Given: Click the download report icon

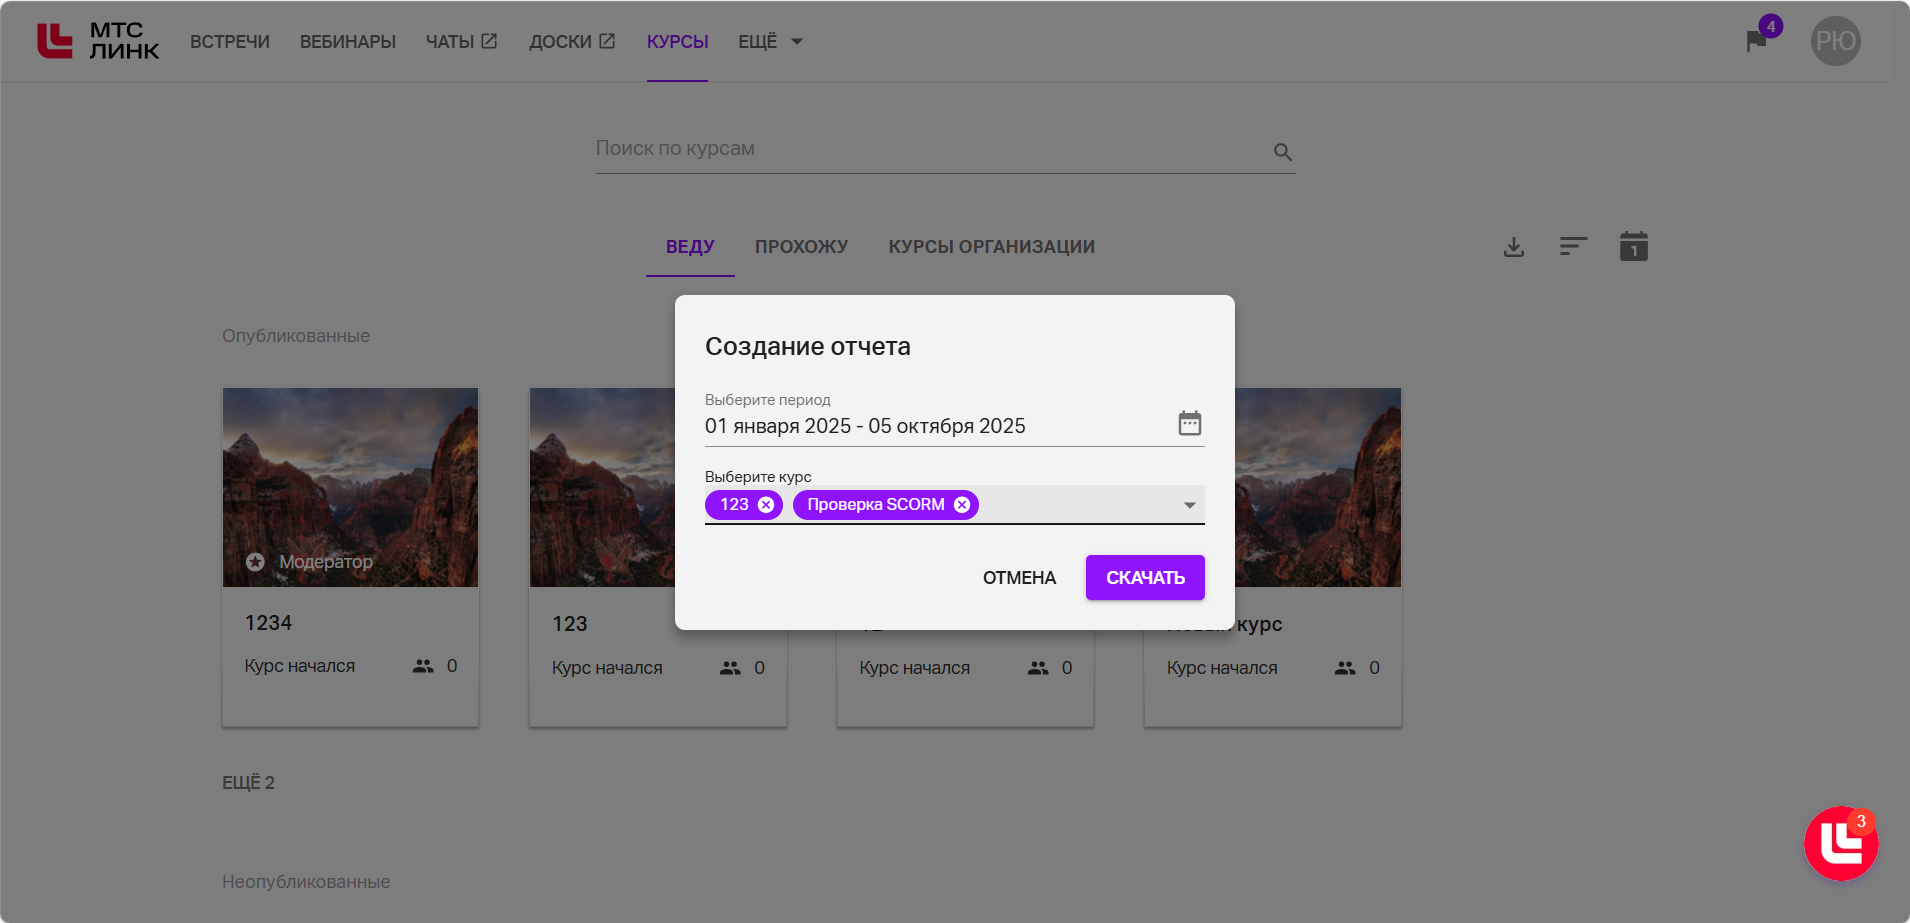Looking at the screenshot, I should click(1514, 247).
